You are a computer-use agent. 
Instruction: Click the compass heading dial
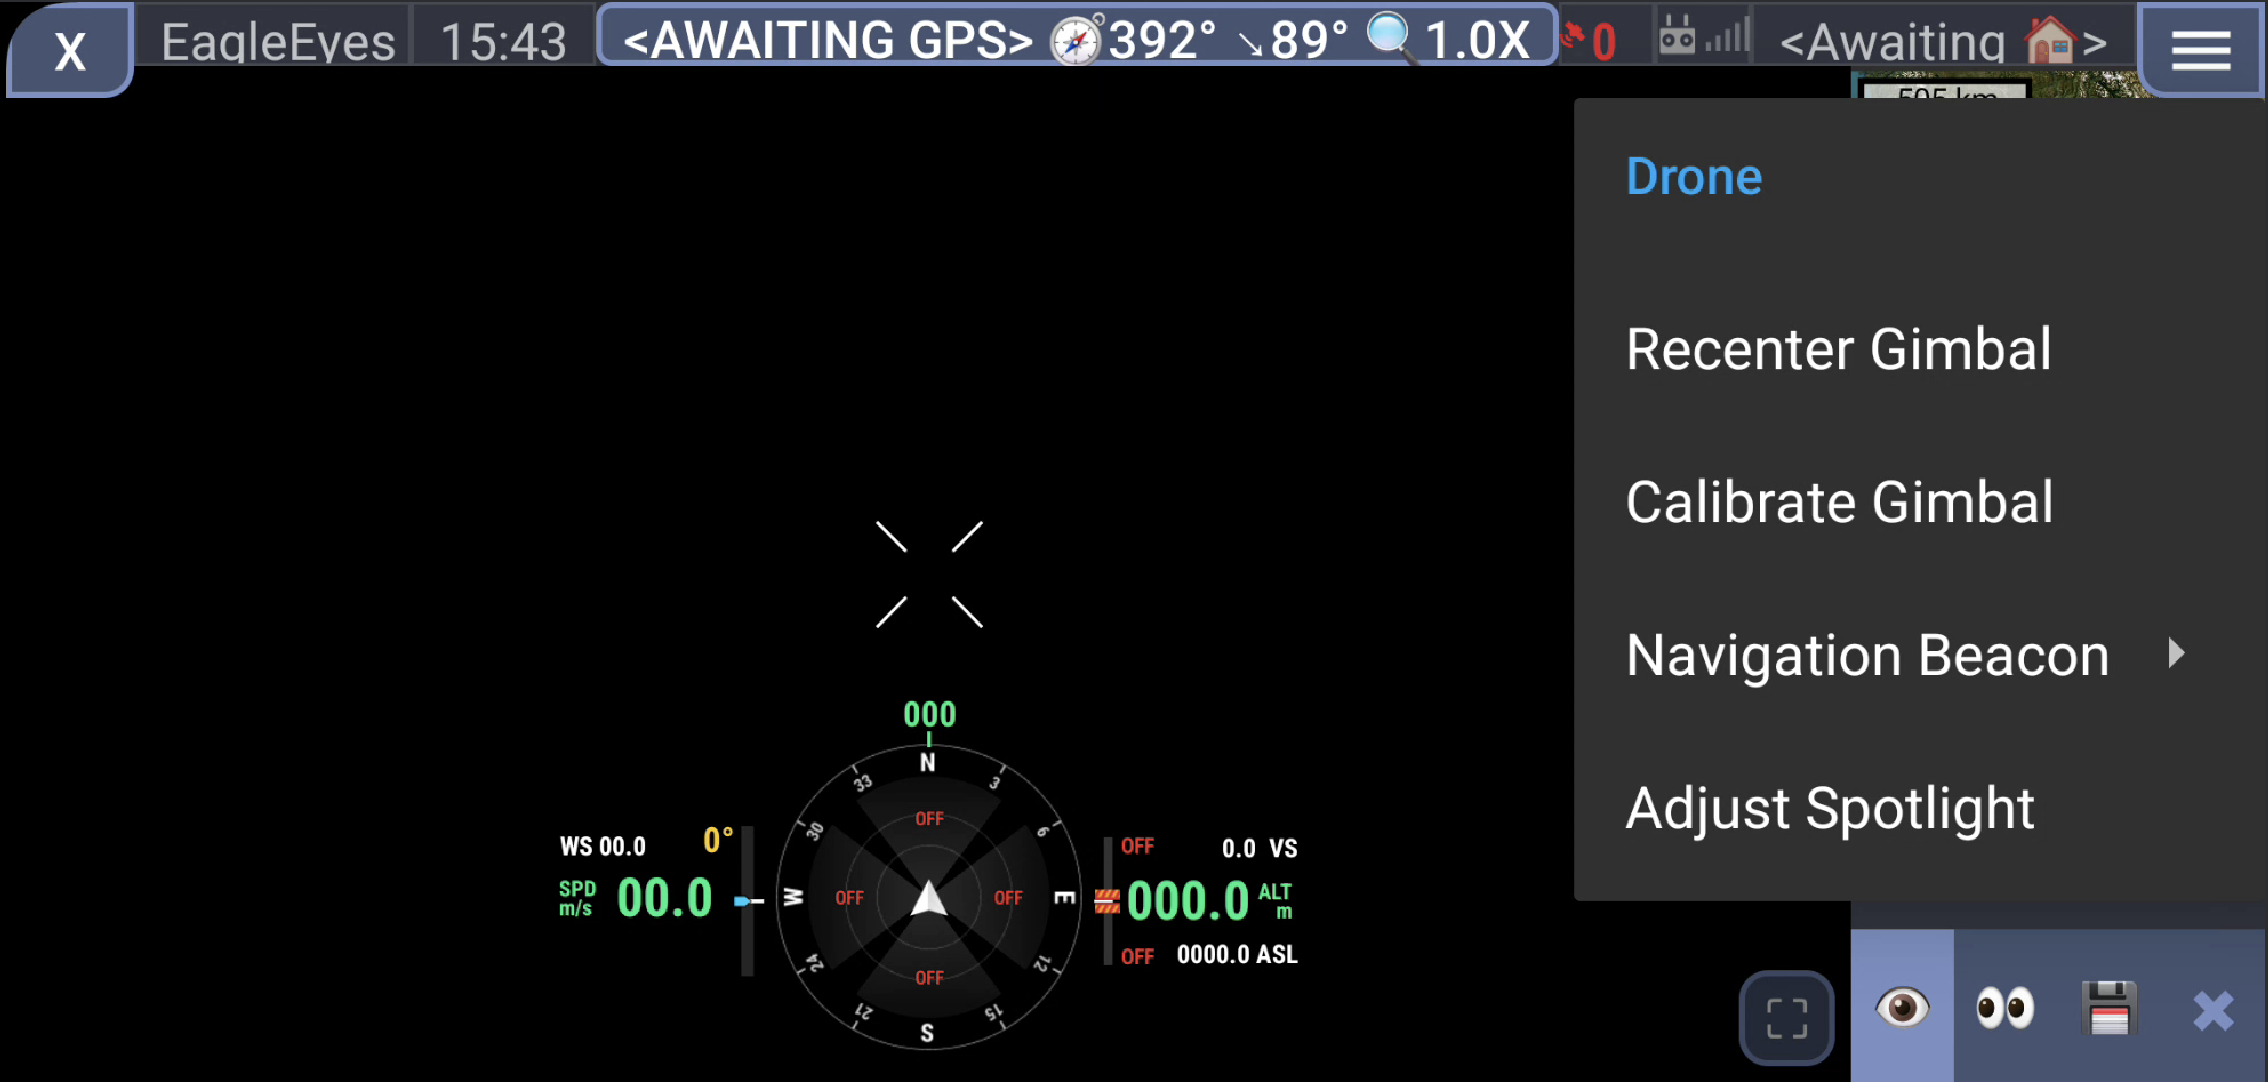[928, 897]
